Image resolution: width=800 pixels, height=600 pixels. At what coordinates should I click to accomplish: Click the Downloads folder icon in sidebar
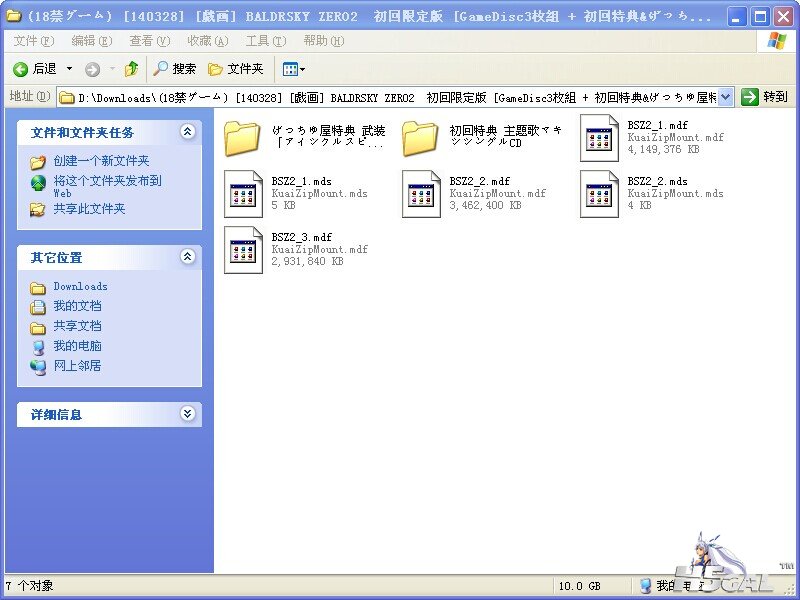(x=38, y=288)
